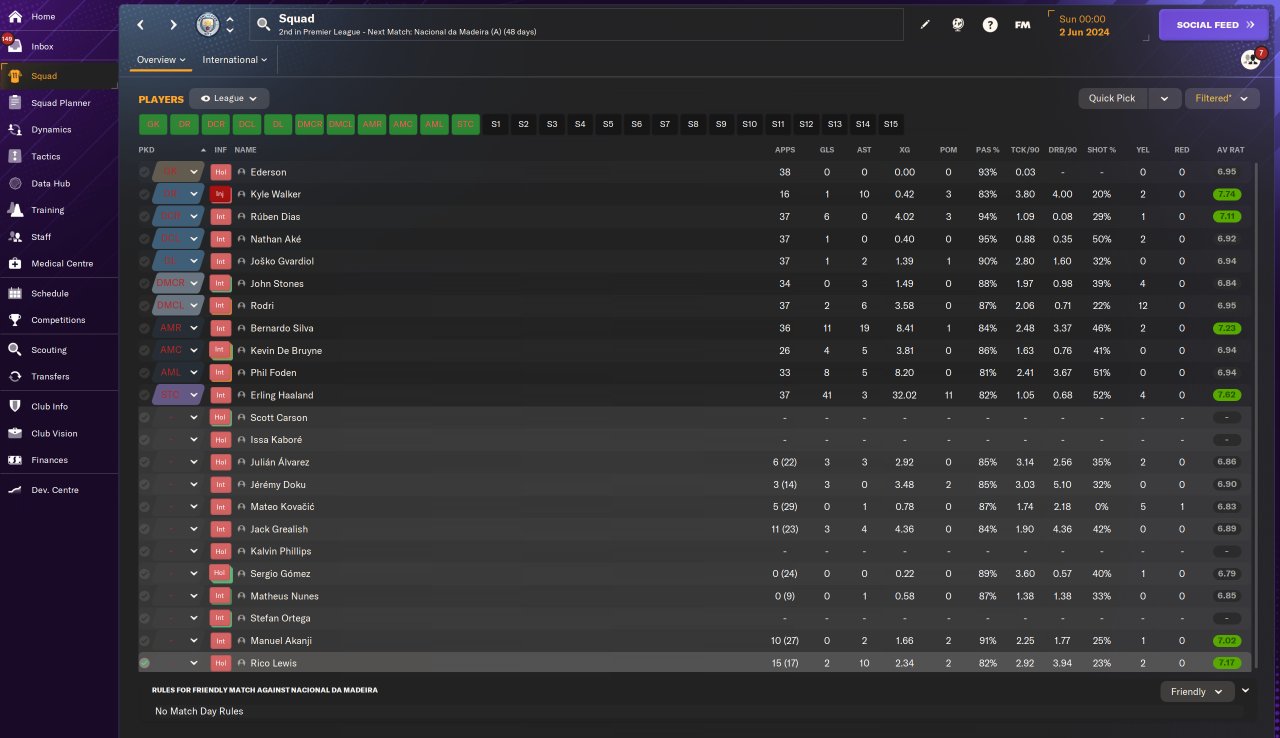The height and width of the screenshot is (738, 1280).
Task: Open the Transfers section icon
Action: click(15, 377)
